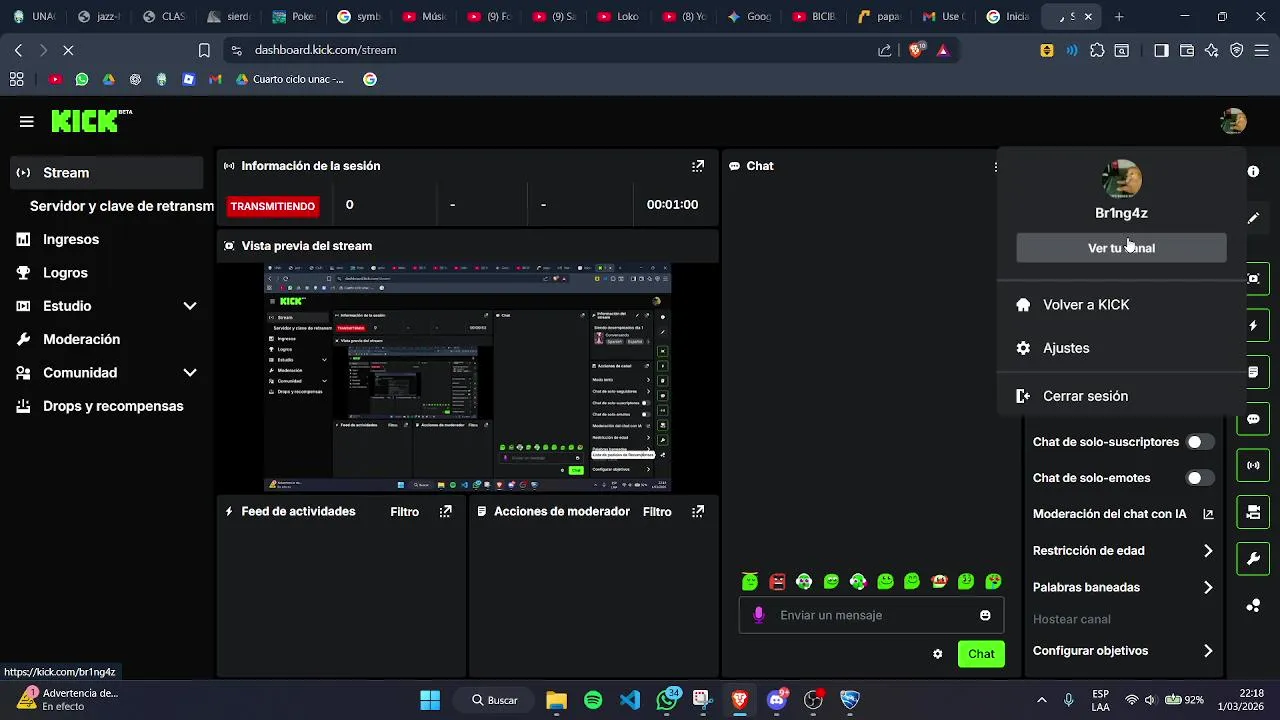Click the KICK beta logo
Viewport: 1280px width, 720px height.
[91, 121]
